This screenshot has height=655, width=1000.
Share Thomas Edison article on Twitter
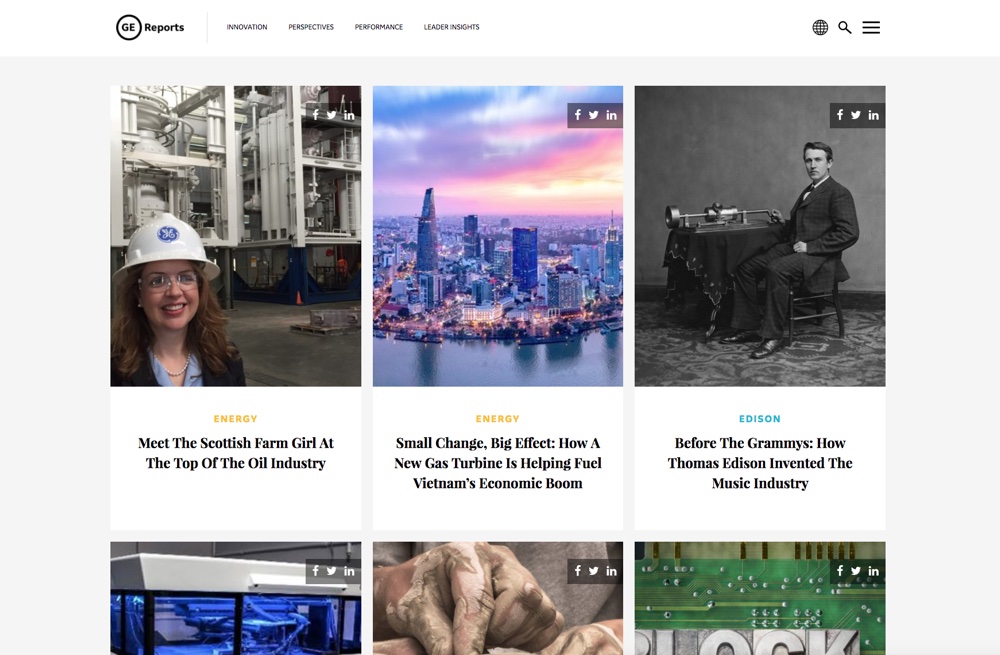856,115
